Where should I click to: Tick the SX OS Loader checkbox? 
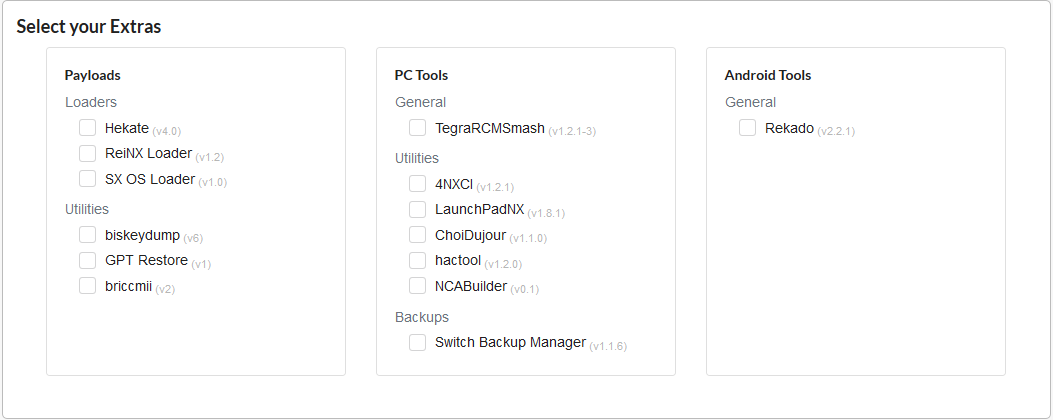click(x=87, y=179)
